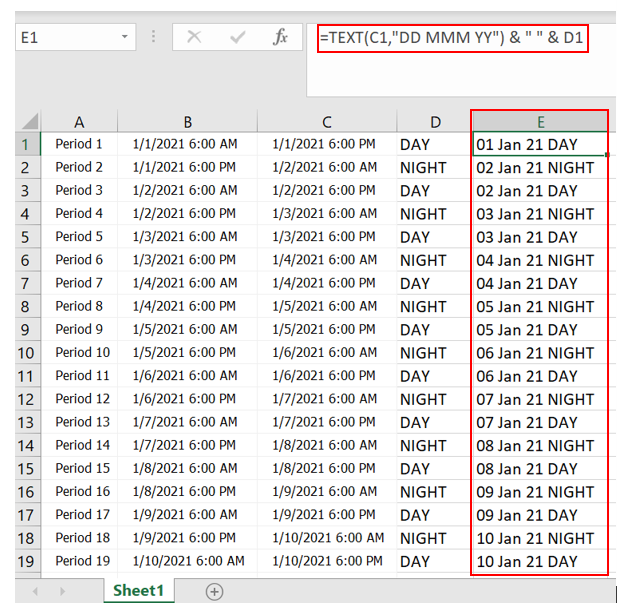Click inside the Name Box showing E1
617x615 pixels.
[x=67, y=37]
